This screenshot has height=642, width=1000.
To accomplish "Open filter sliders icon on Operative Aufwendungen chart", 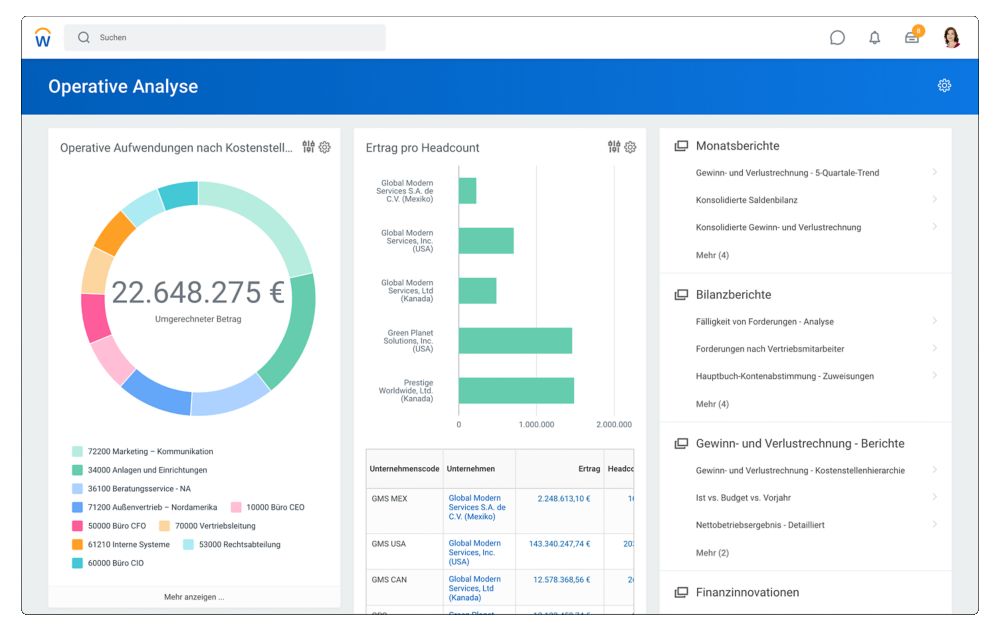I will [308, 147].
